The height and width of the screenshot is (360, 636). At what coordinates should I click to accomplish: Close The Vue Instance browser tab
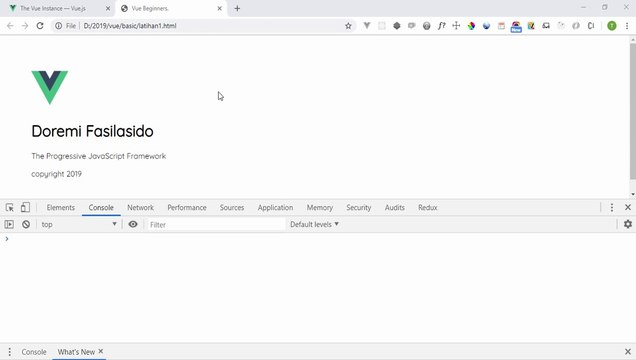point(108,8)
